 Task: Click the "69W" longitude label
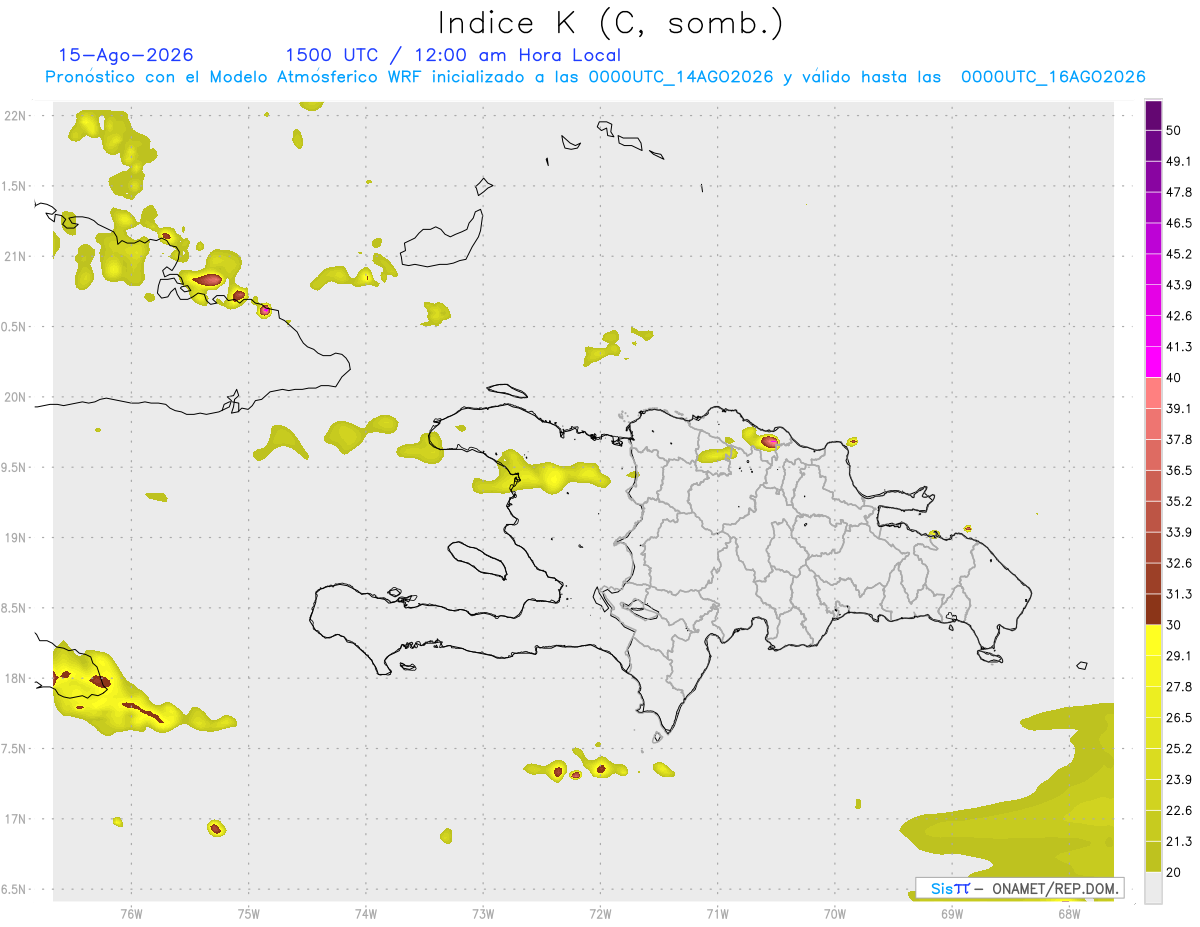pyautogui.click(x=951, y=913)
